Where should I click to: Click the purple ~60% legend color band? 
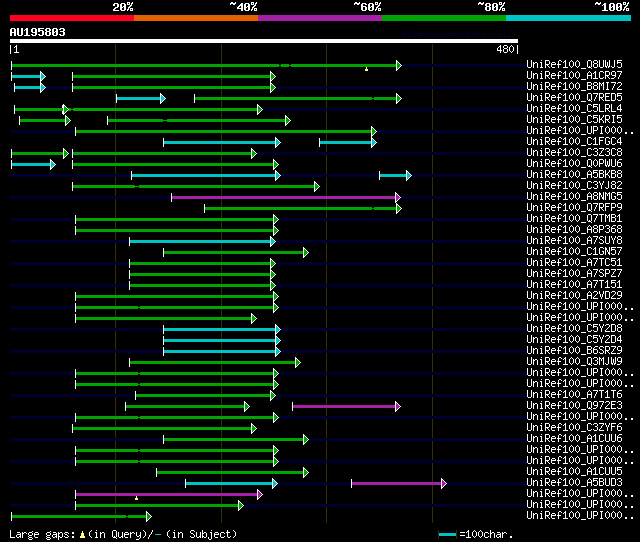[x=320, y=18]
